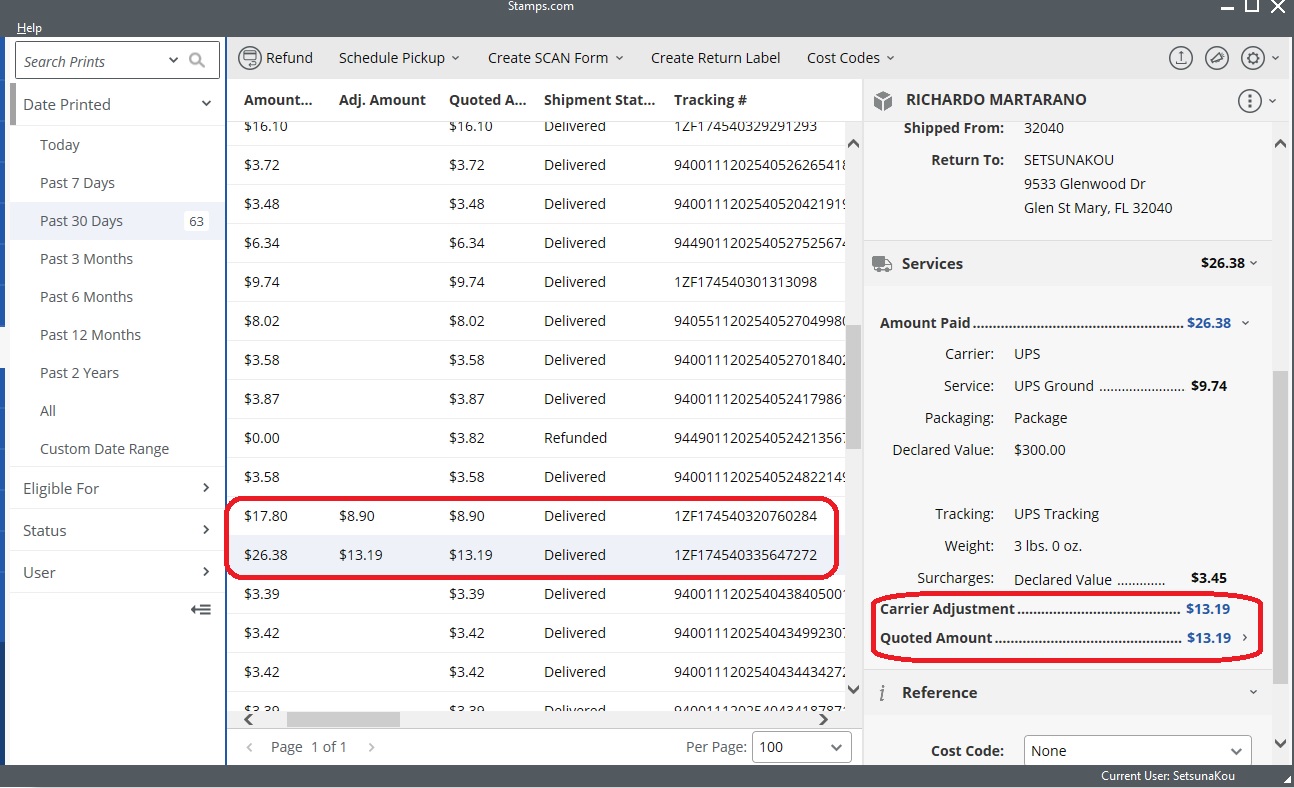Expand the Status filter section
Image resolution: width=1294 pixels, height=788 pixels.
point(116,530)
